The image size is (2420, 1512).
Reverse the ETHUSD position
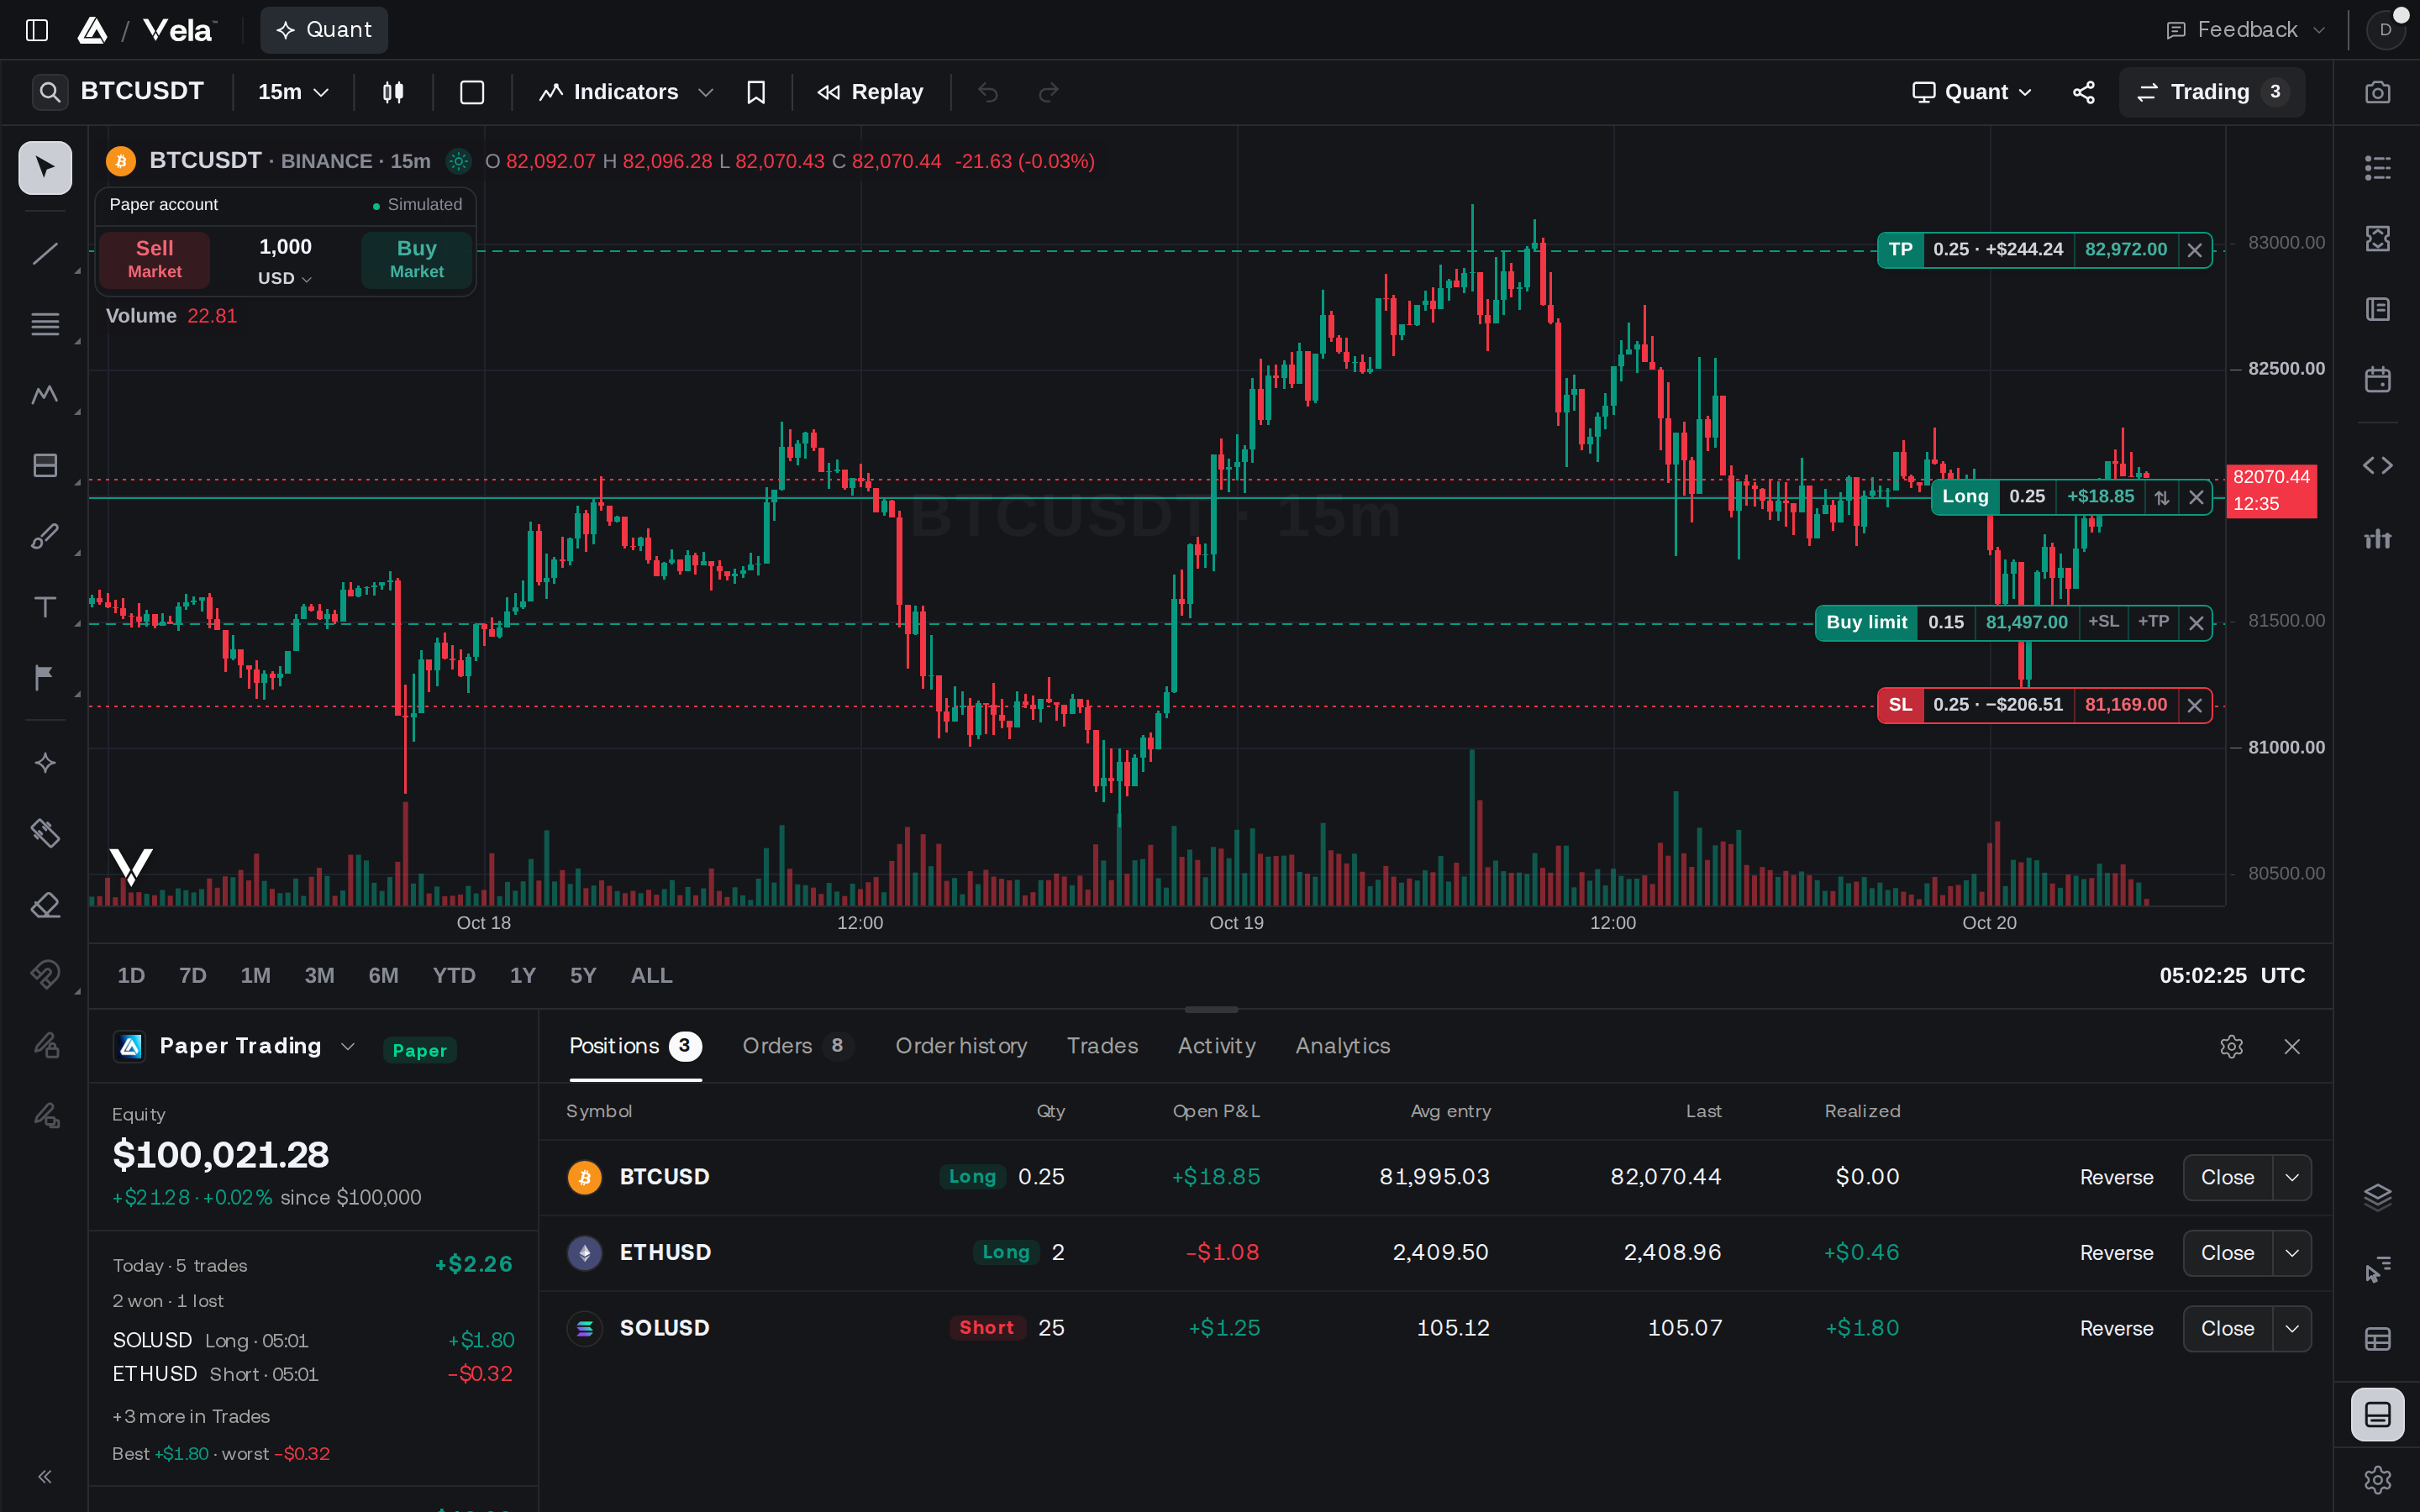[2116, 1253]
